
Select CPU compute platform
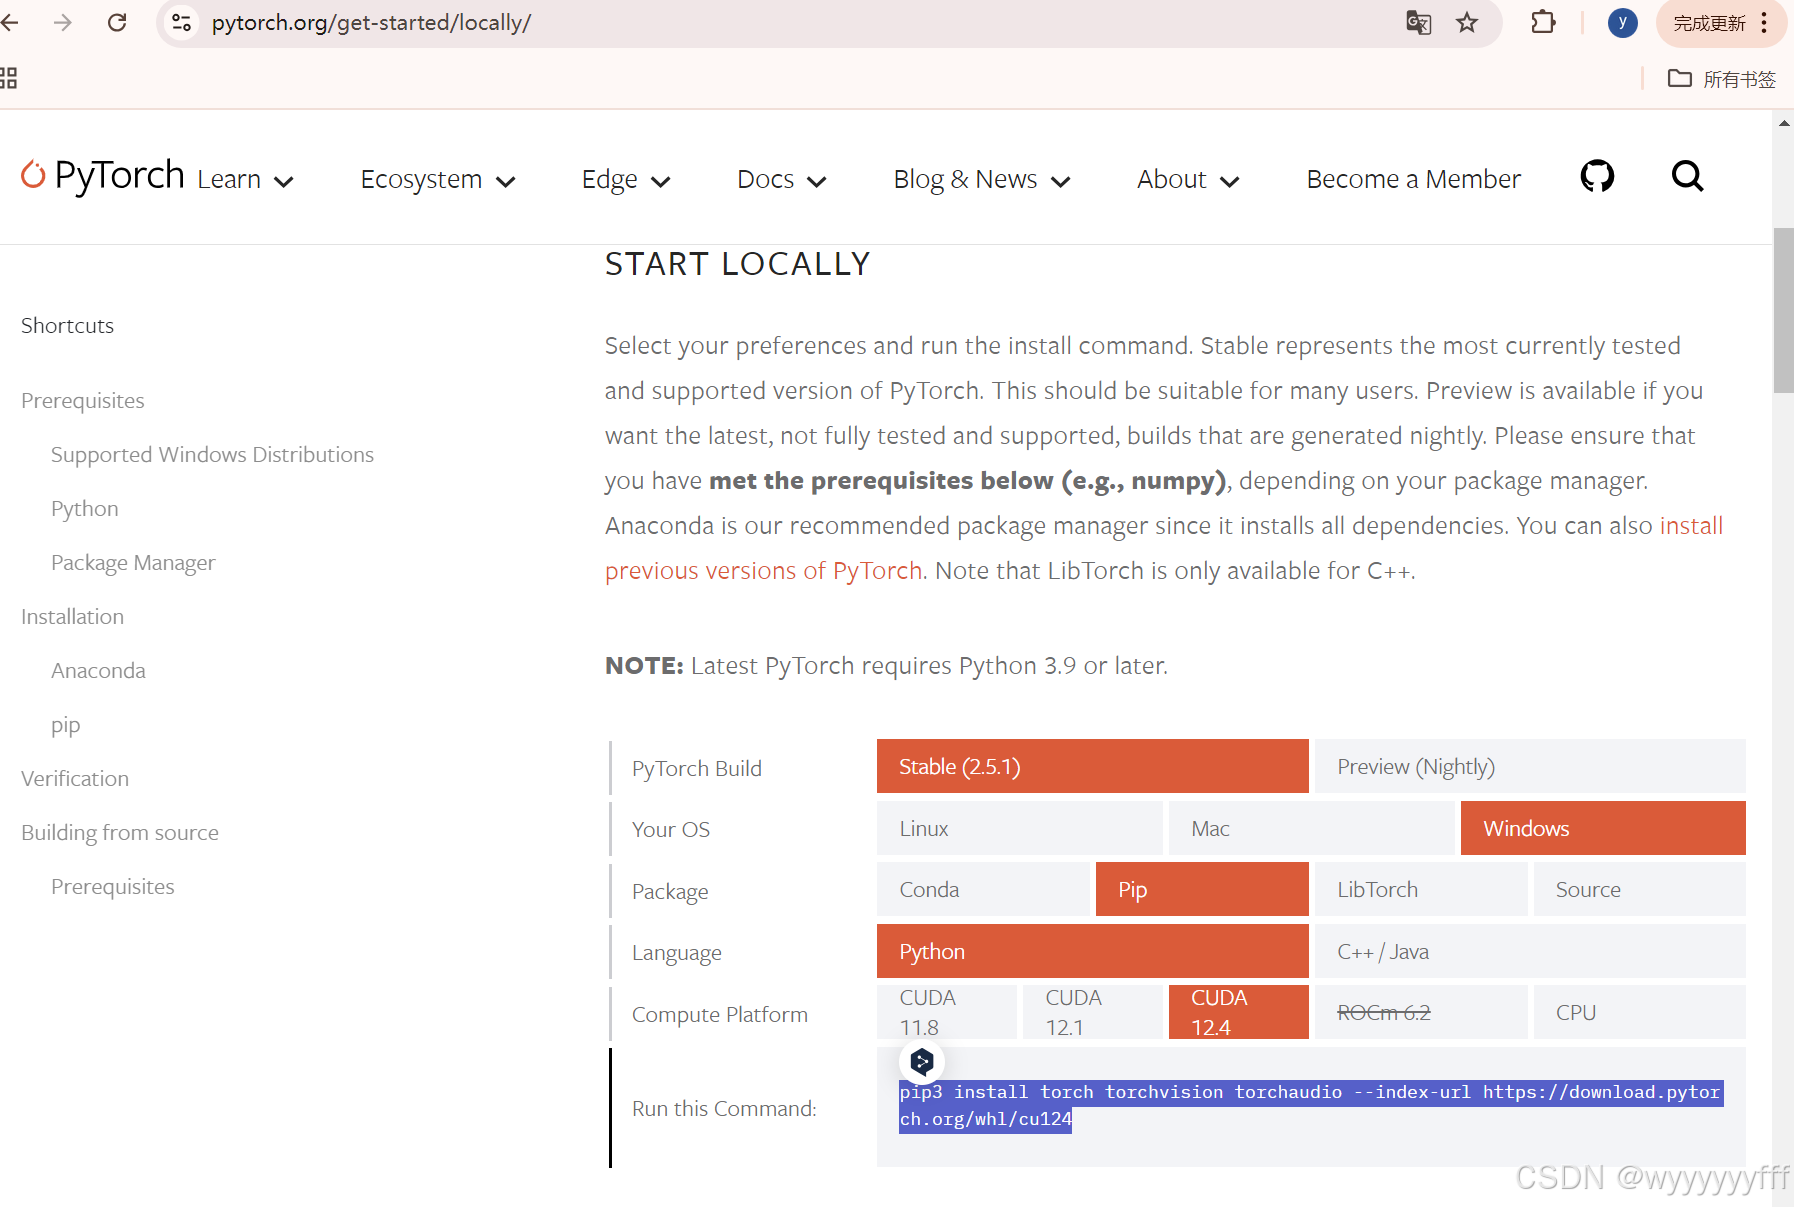coord(1640,1012)
